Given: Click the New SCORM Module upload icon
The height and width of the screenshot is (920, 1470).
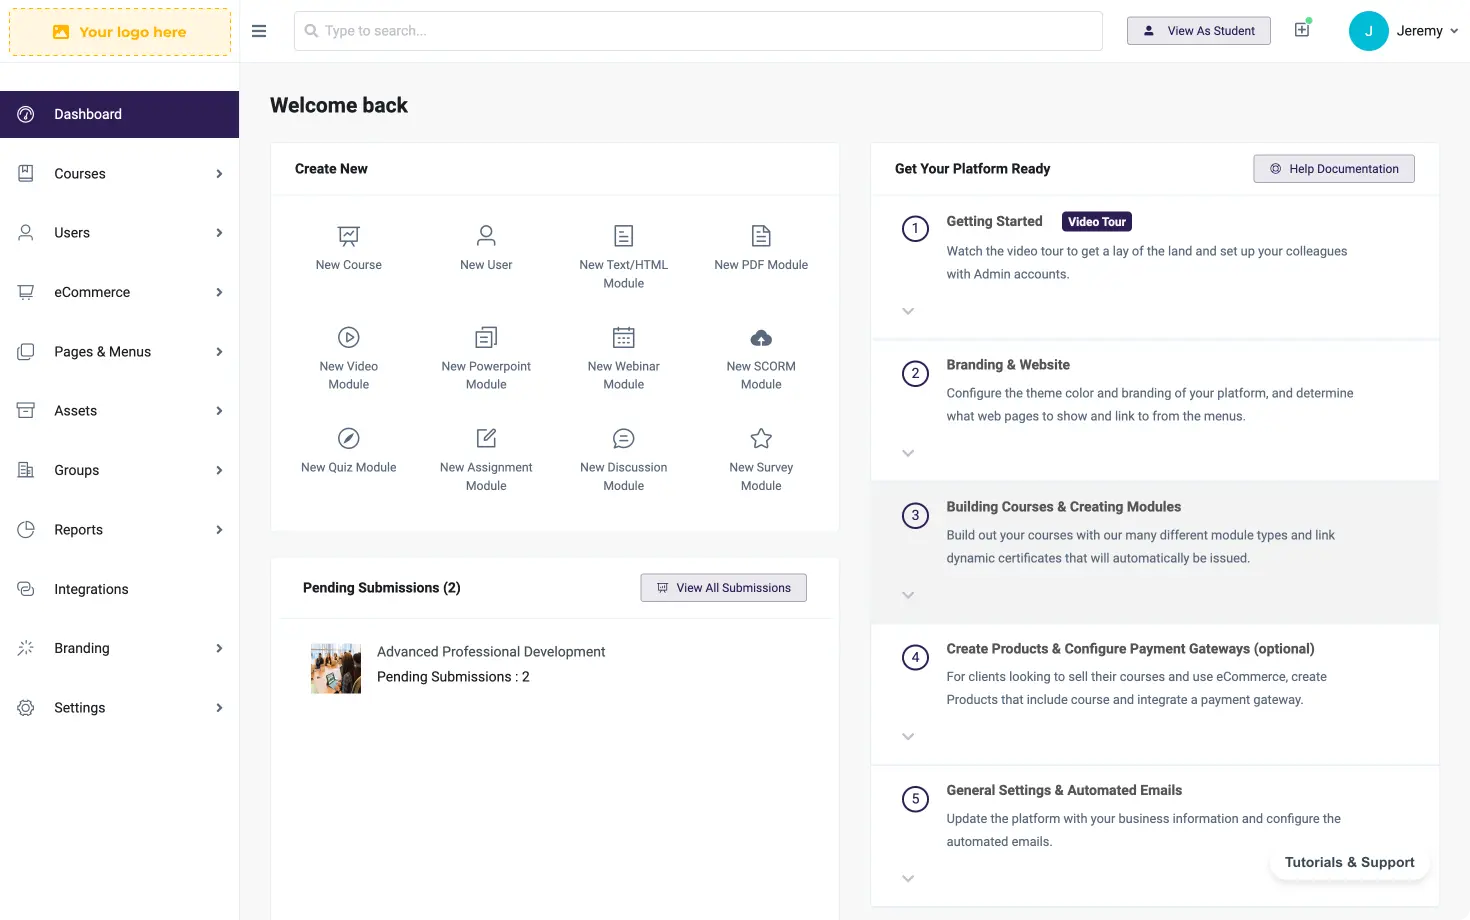Looking at the screenshot, I should 760,337.
